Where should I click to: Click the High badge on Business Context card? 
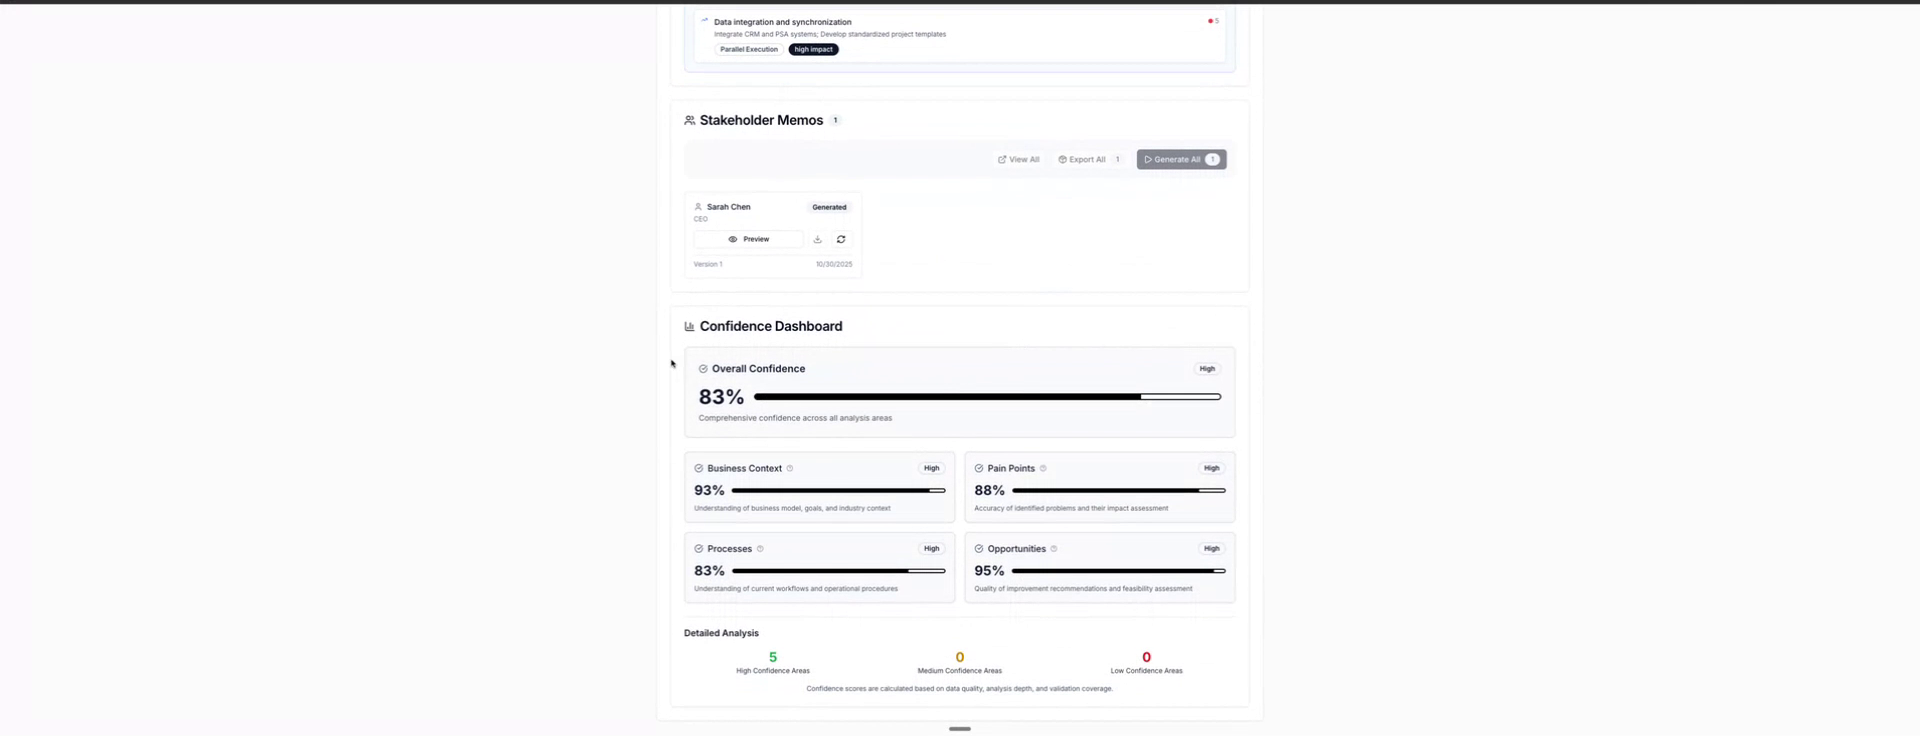(x=931, y=468)
